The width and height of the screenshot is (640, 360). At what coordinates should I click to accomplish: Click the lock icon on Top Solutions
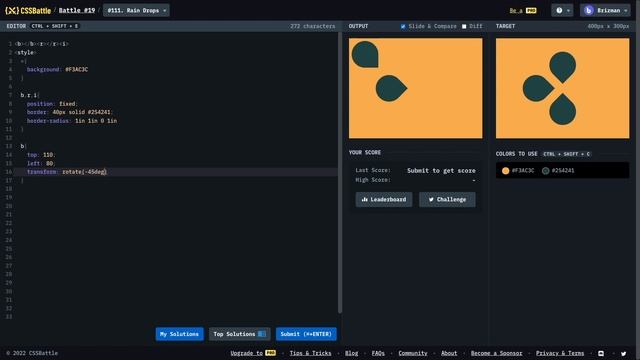pyautogui.click(x=262, y=334)
